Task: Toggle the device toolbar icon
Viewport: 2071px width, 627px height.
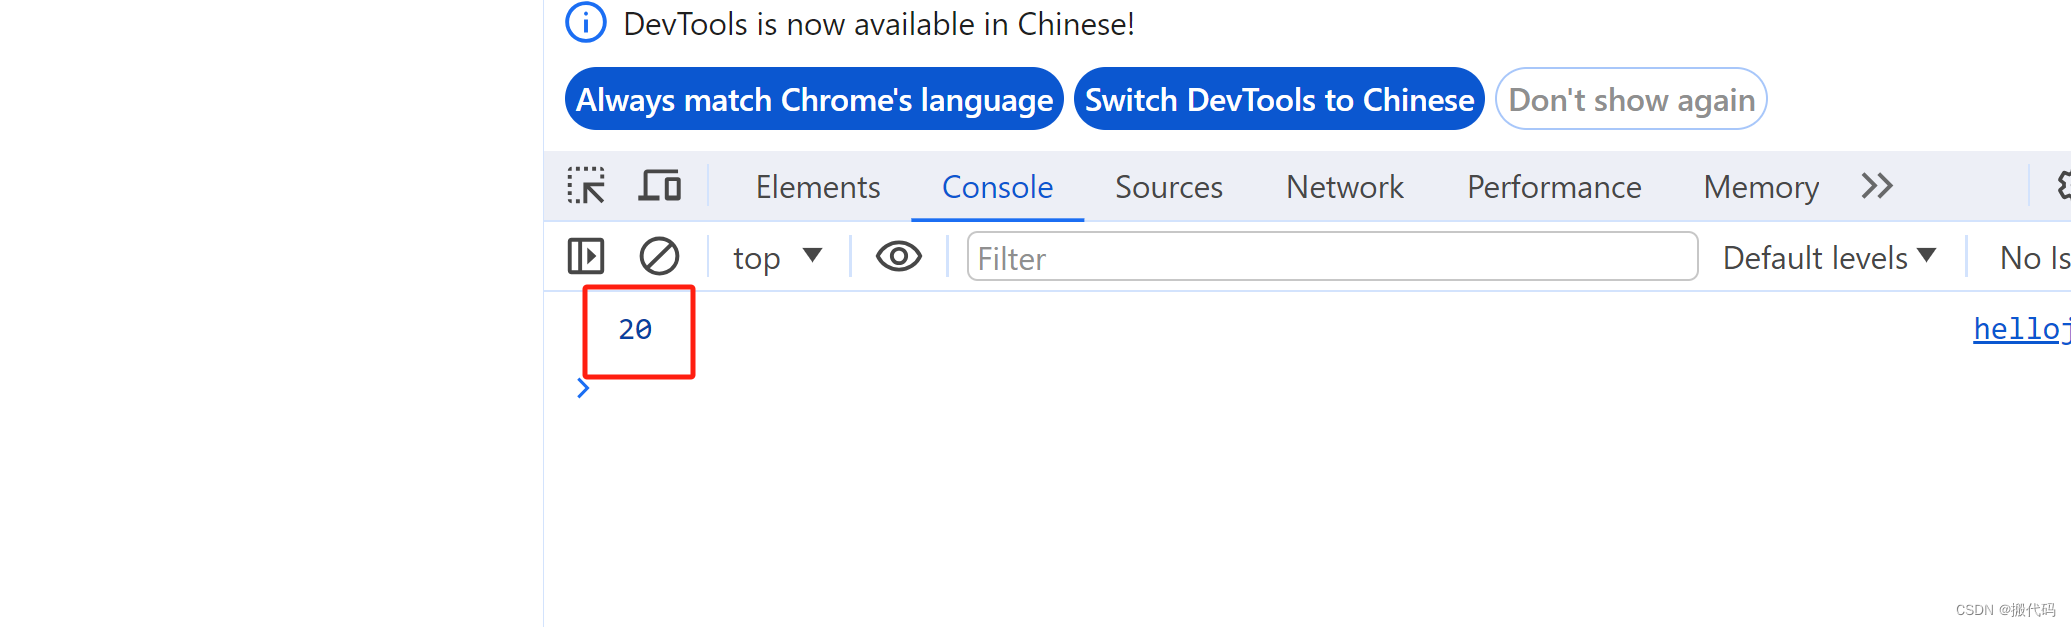Action: (660, 186)
